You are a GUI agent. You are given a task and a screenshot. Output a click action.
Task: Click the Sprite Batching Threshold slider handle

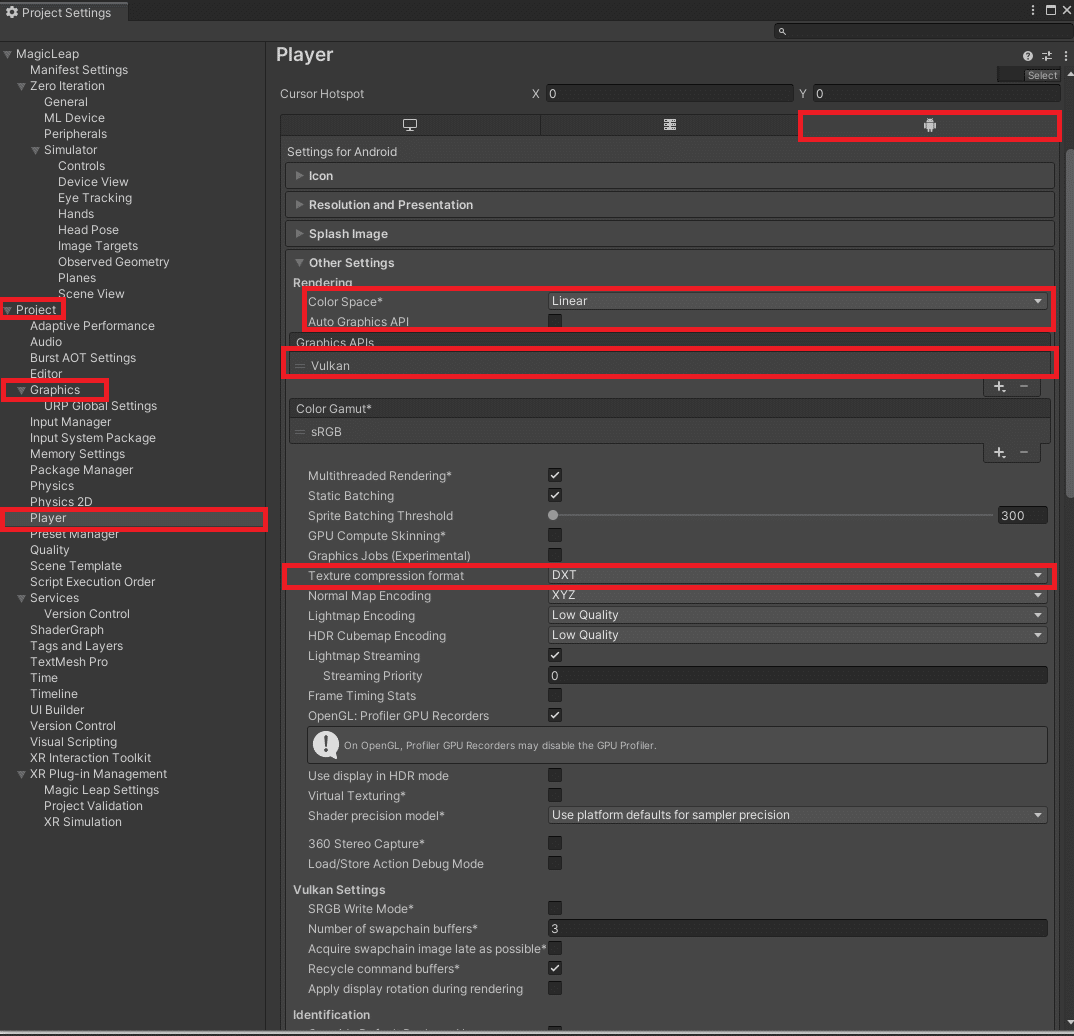553,515
